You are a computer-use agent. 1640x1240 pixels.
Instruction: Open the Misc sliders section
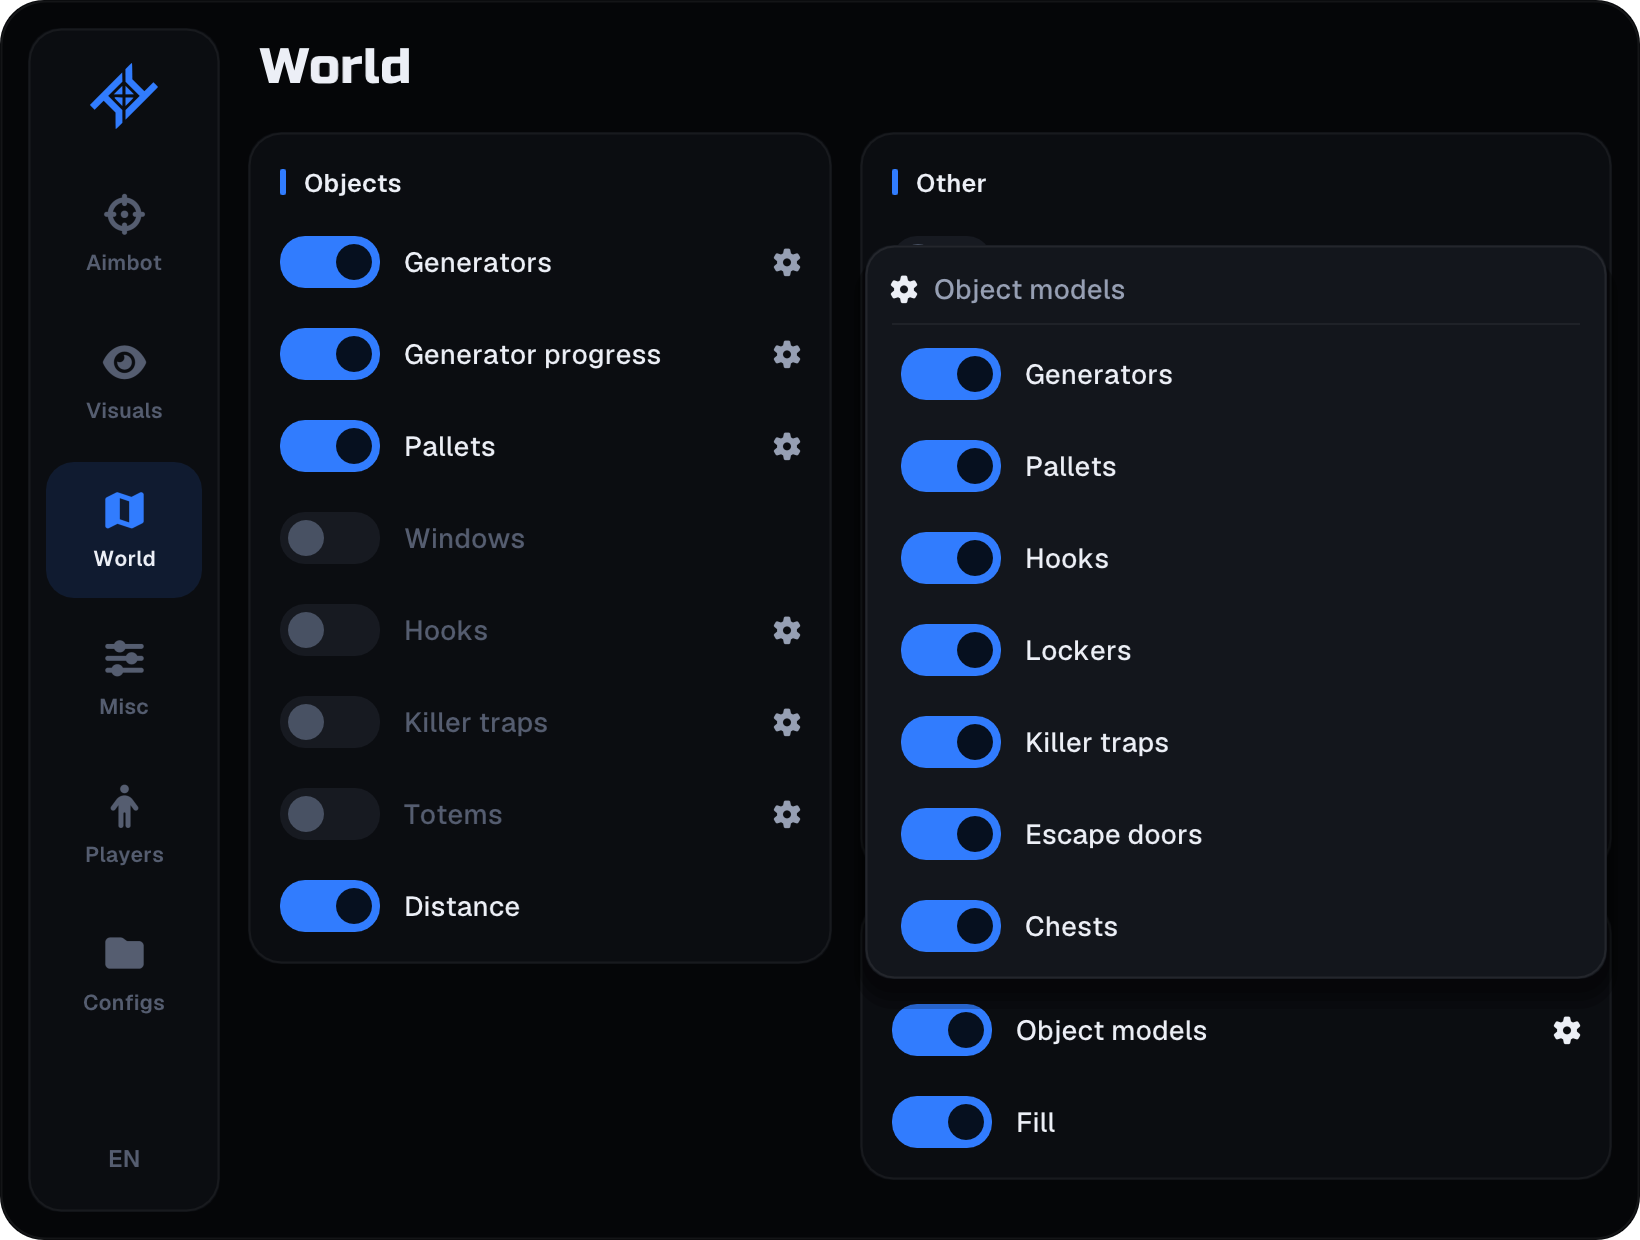click(x=124, y=678)
